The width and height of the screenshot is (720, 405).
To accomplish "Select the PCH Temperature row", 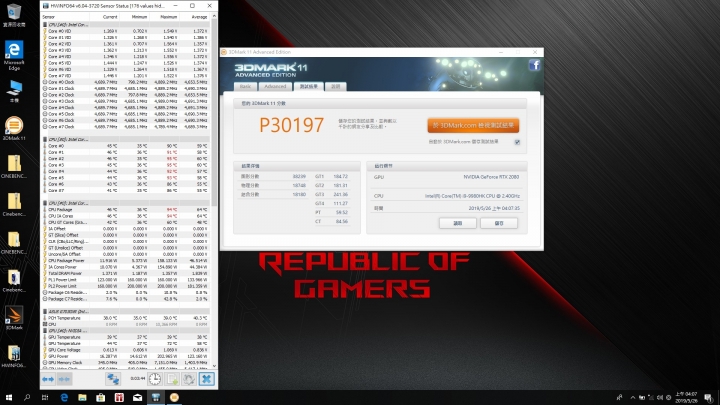I will pos(125,318).
